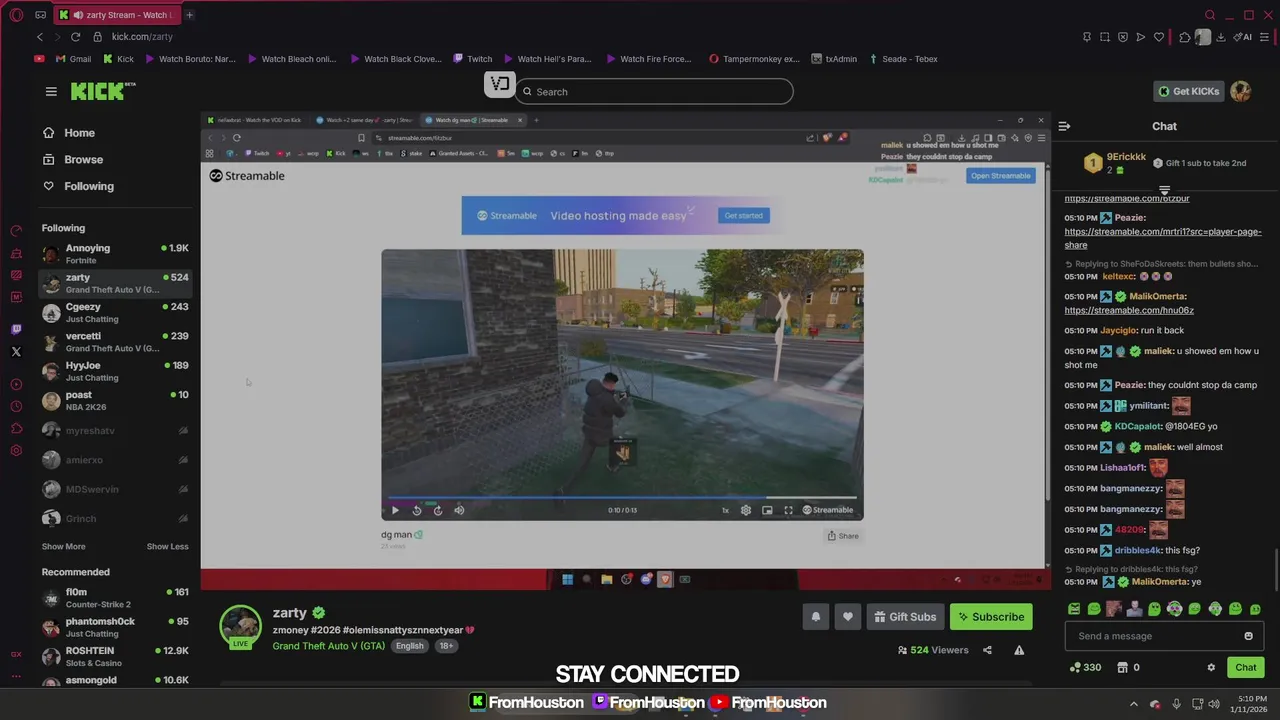Screen dimensions: 1280x720
Task: Select Cgeezy channel in Following list
Action: click(x=115, y=313)
